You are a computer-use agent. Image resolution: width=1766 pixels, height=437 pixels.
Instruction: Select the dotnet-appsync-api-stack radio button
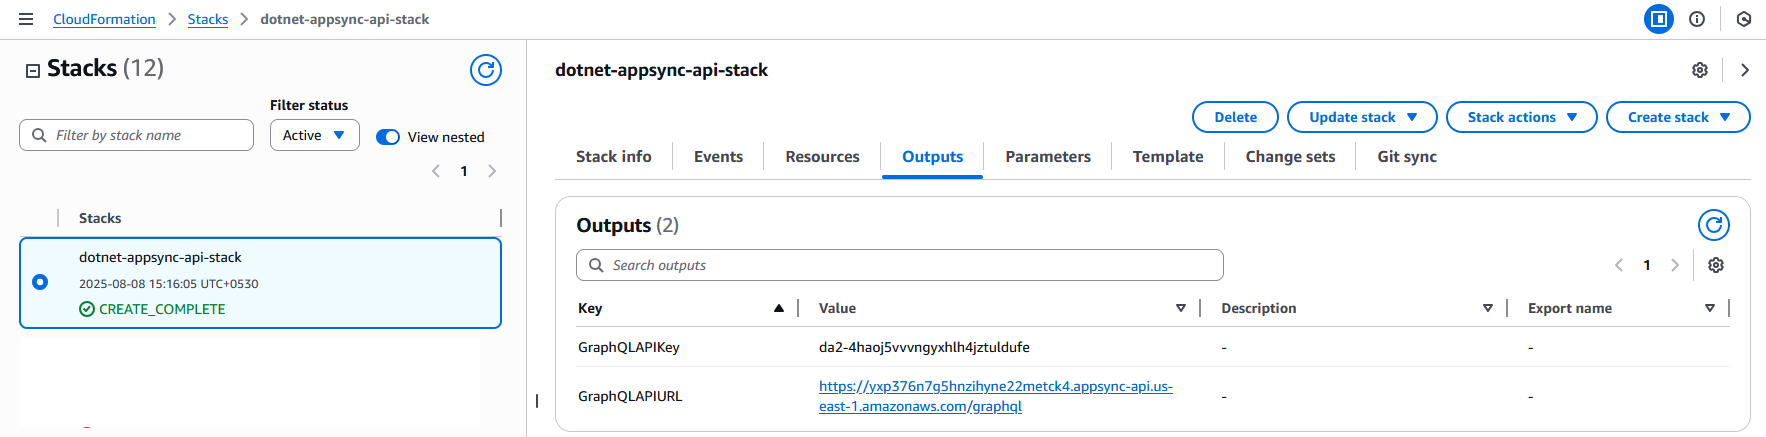pos(40,282)
